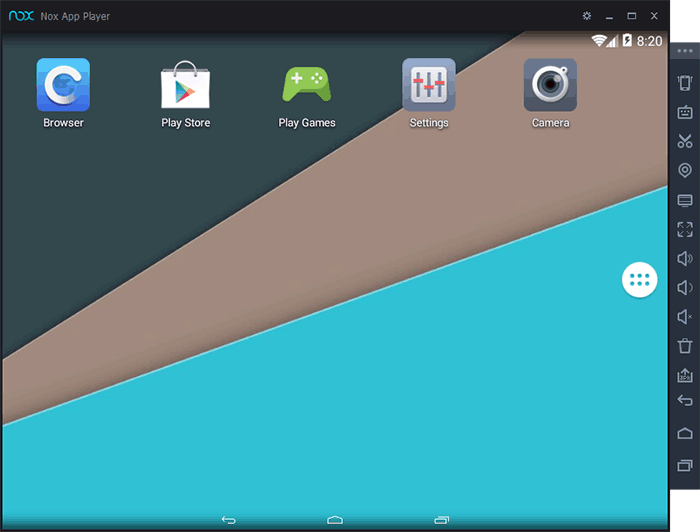Click the scissors screenshot icon

coord(685,141)
